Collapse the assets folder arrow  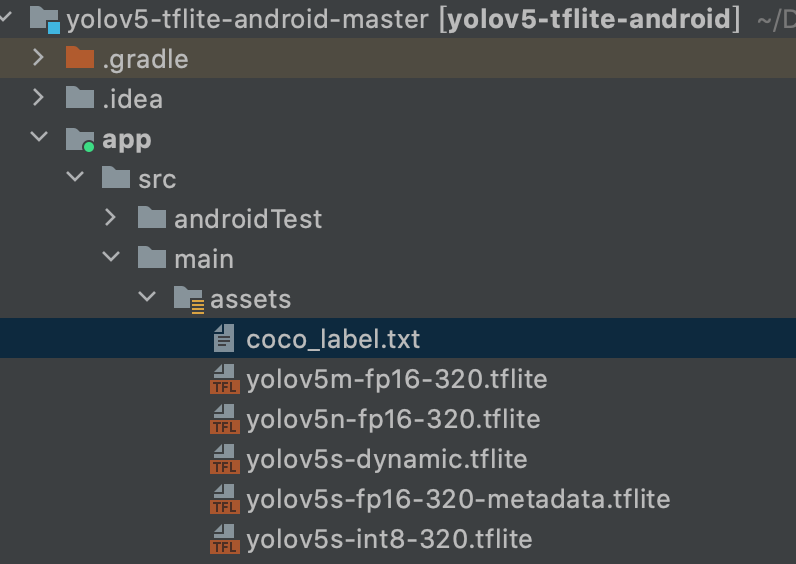coord(147,298)
